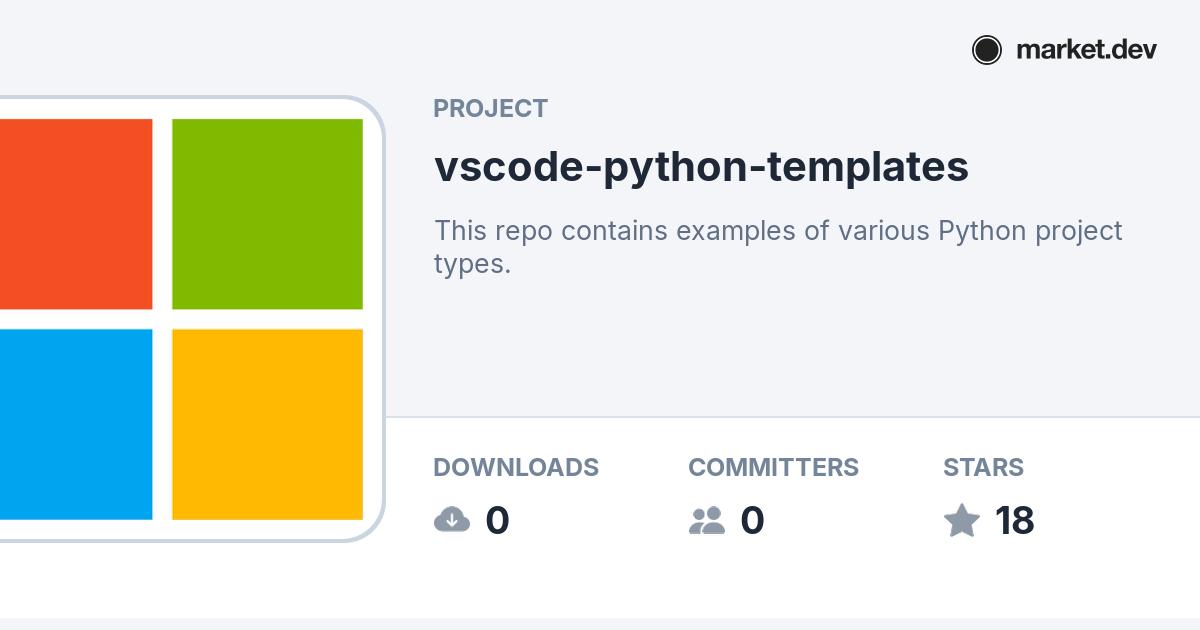Click the committers people icon

point(707,520)
